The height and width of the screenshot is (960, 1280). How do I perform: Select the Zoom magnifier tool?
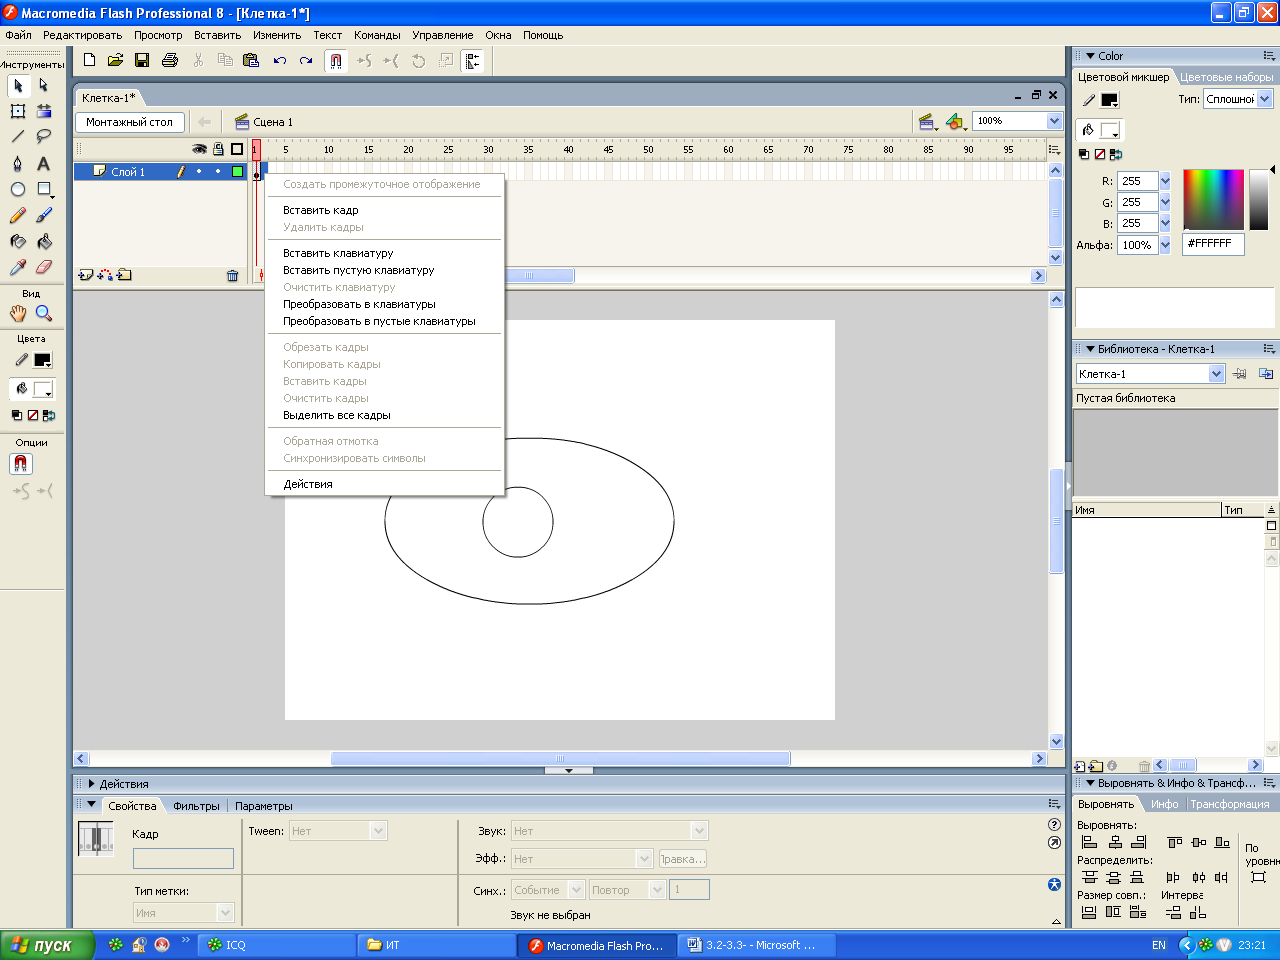[x=44, y=313]
